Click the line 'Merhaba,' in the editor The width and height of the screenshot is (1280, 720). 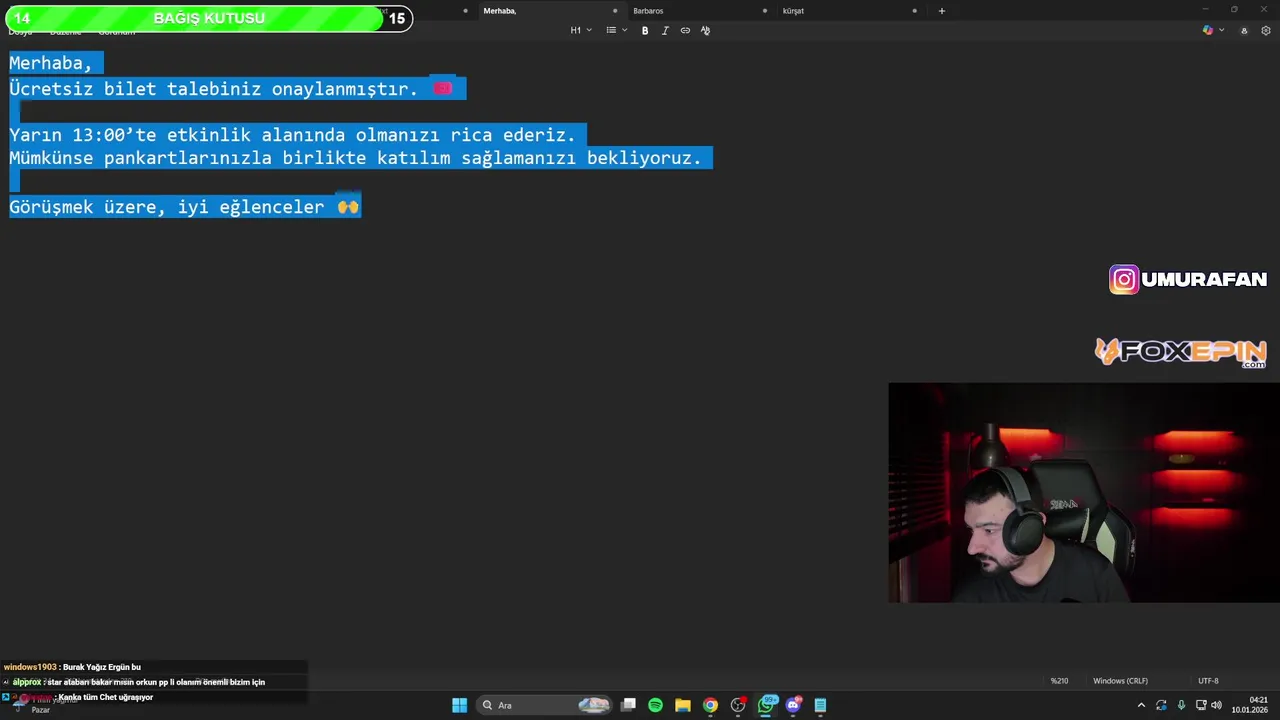50,63
